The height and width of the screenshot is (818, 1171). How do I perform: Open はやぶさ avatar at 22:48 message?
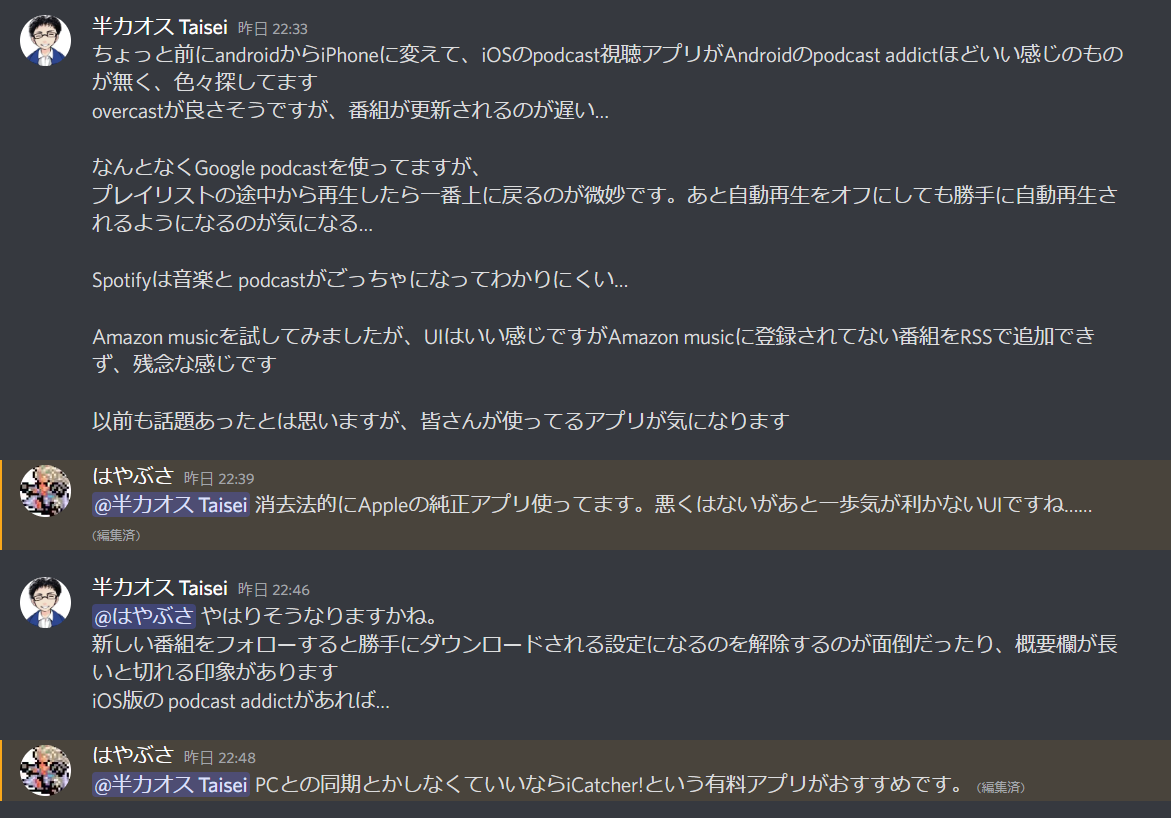tap(45, 770)
